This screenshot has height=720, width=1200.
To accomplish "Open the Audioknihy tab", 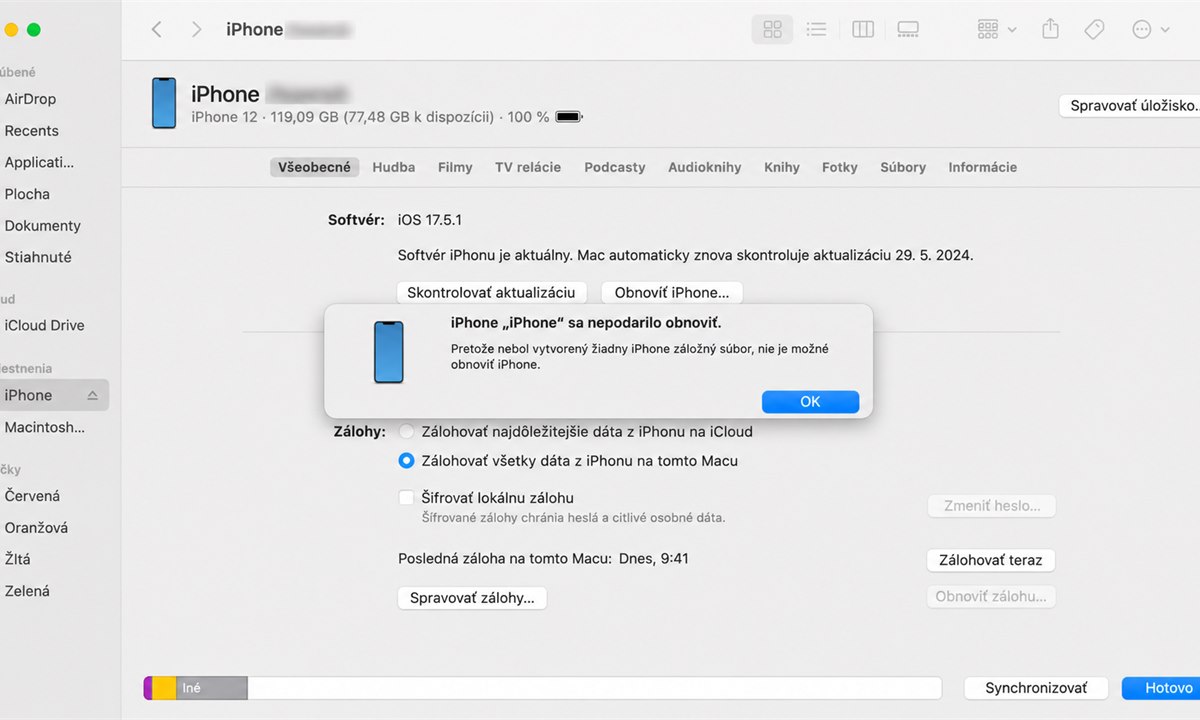I will click(705, 167).
